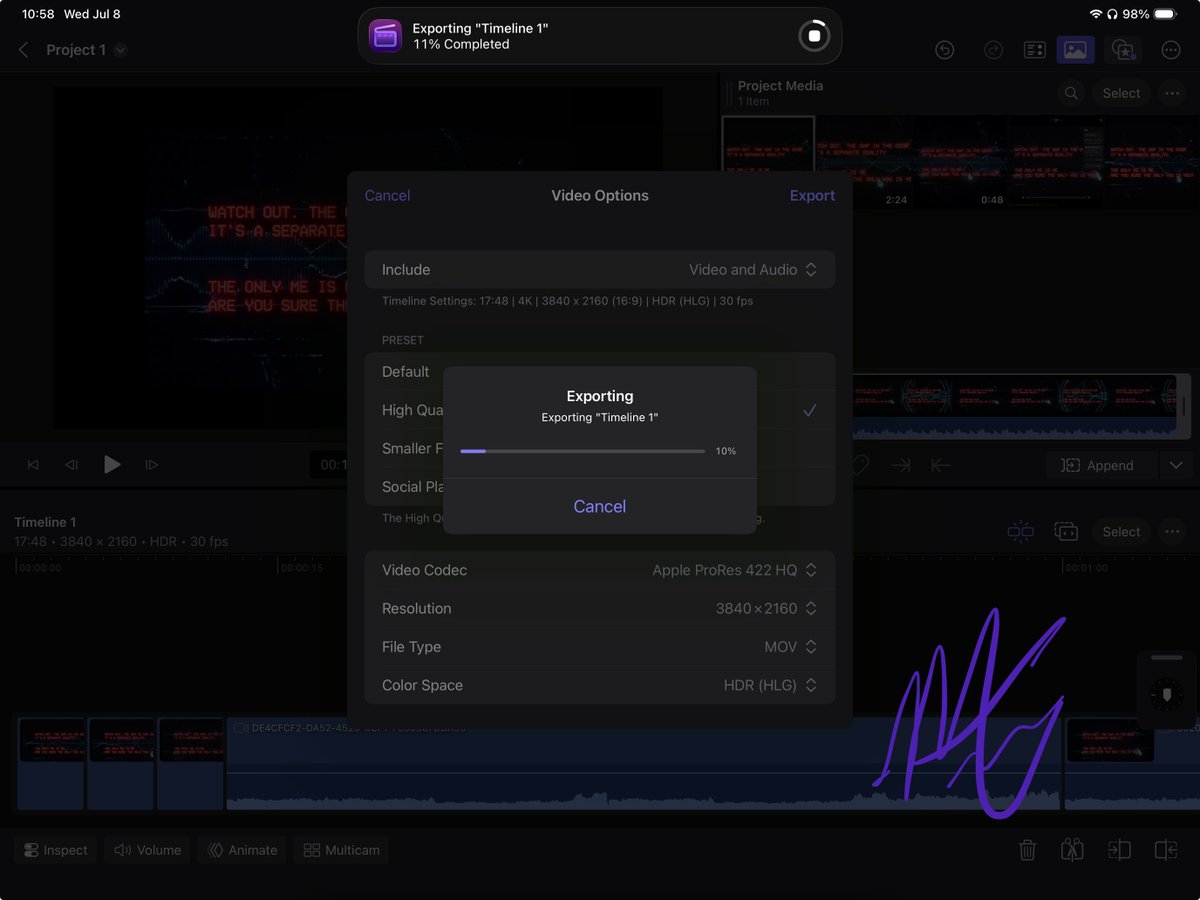Trim clip start to playhead icon

tap(1119, 850)
